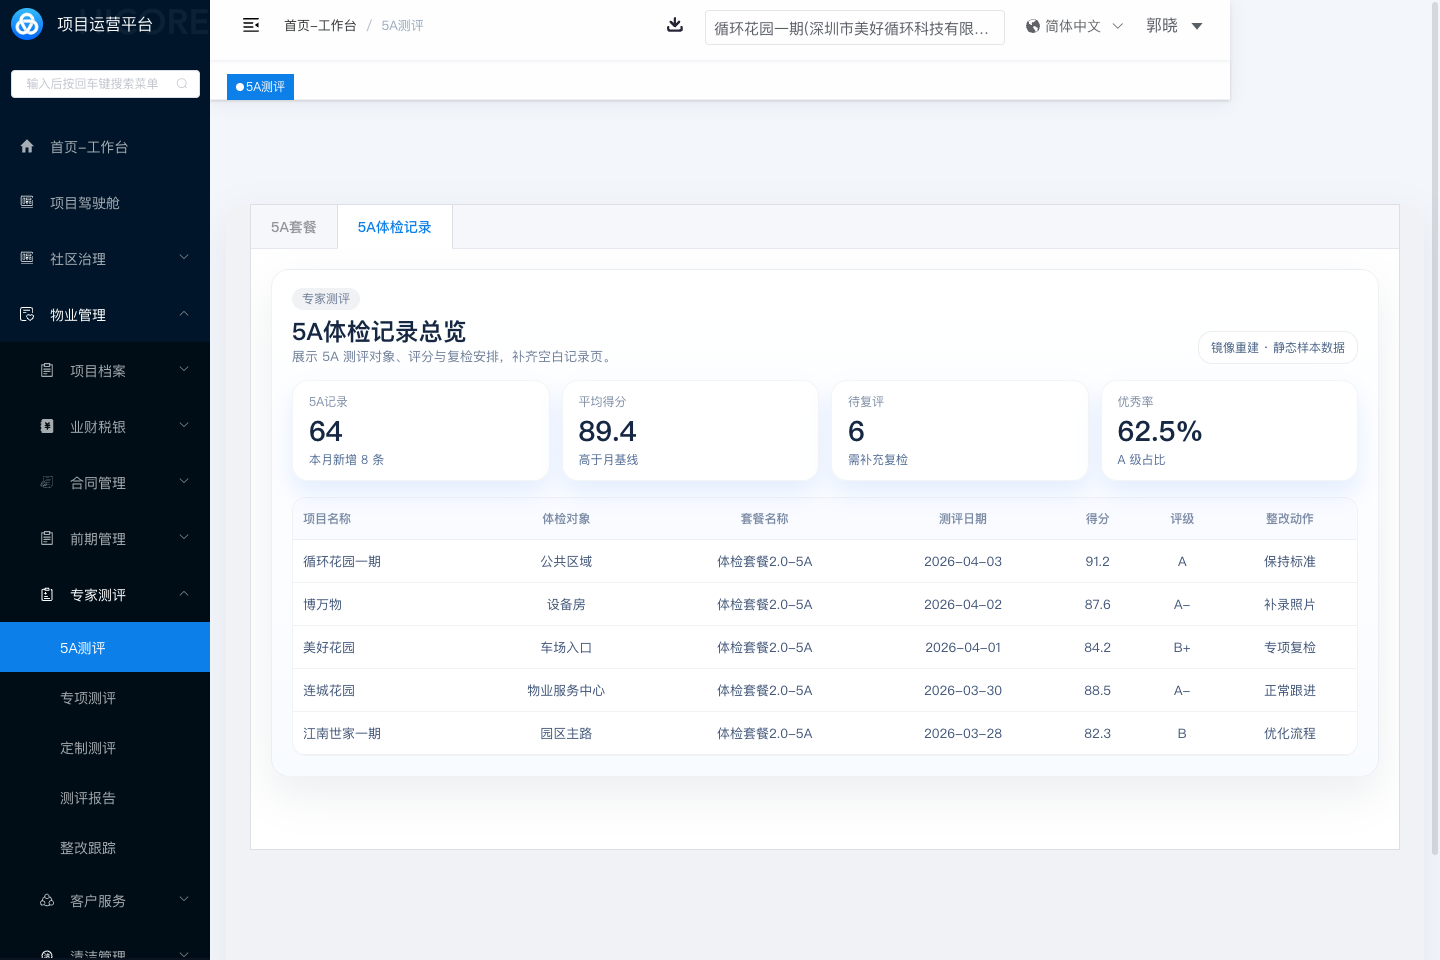Click the project selector 循环花园一期 field
This screenshot has height=960, width=1440.
[854, 28]
